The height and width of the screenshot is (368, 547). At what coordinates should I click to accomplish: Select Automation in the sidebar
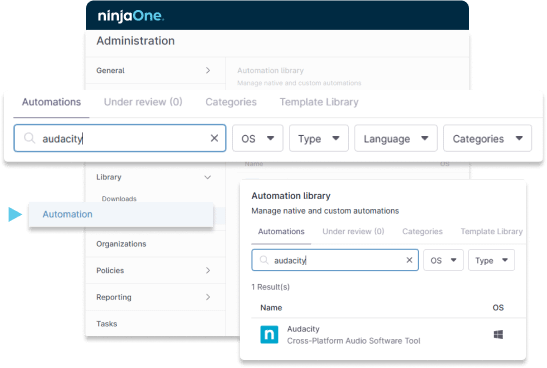pyautogui.click(x=121, y=214)
